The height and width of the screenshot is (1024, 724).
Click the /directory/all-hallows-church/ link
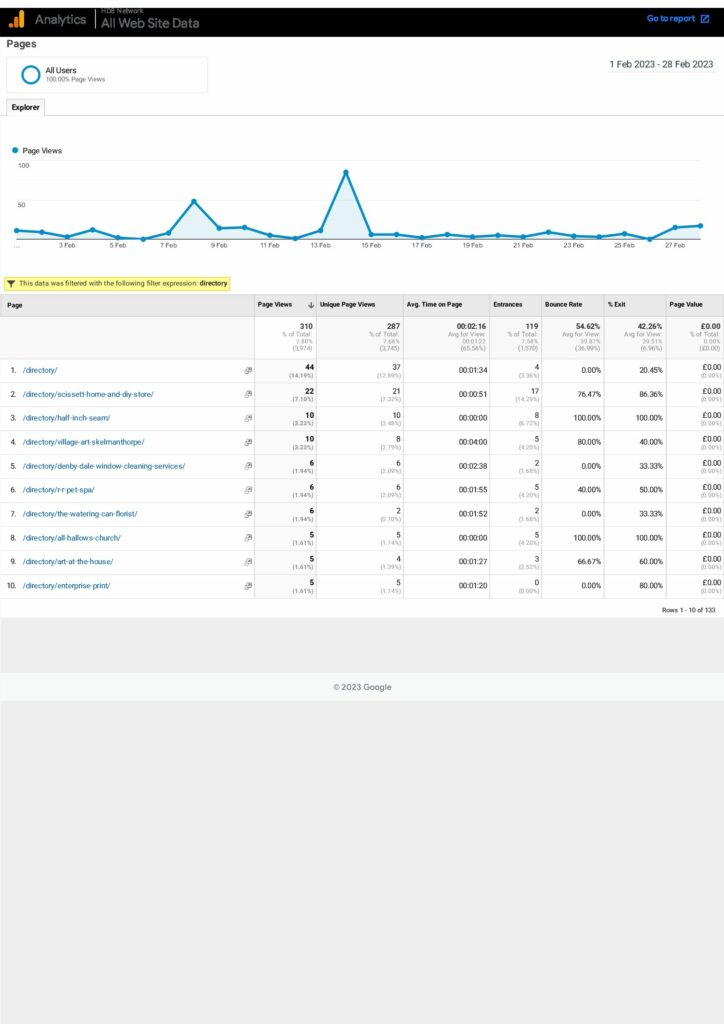tap(72, 538)
